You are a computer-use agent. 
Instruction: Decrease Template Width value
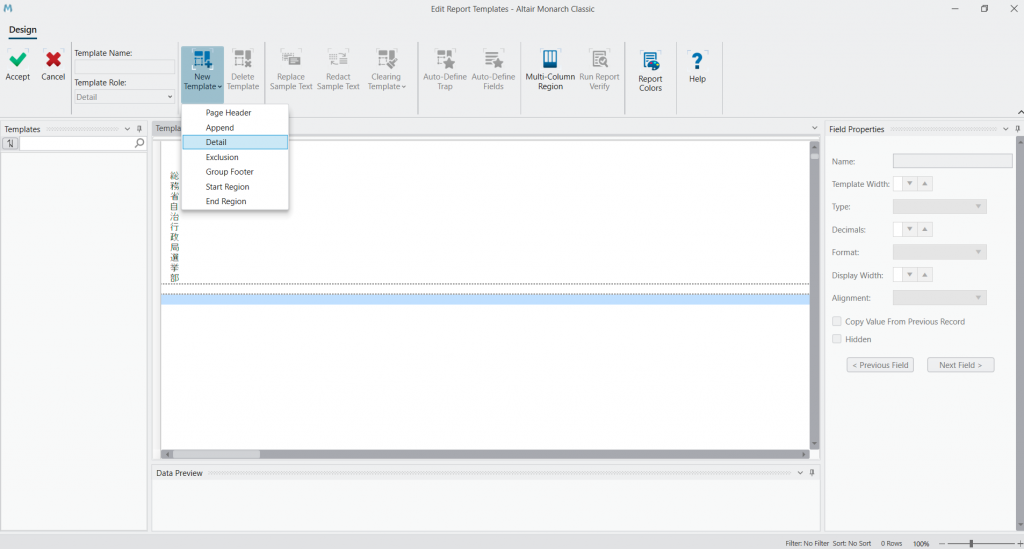[x=909, y=183]
